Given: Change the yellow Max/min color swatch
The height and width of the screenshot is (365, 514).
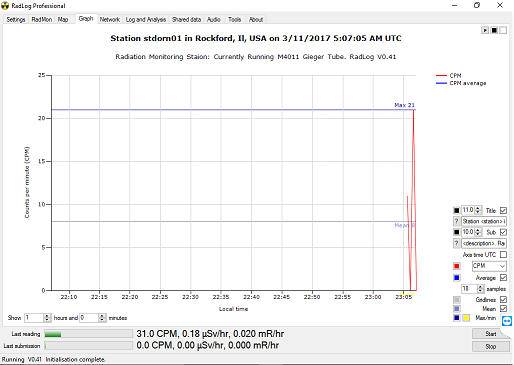Looking at the screenshot, I should point(466,318).
